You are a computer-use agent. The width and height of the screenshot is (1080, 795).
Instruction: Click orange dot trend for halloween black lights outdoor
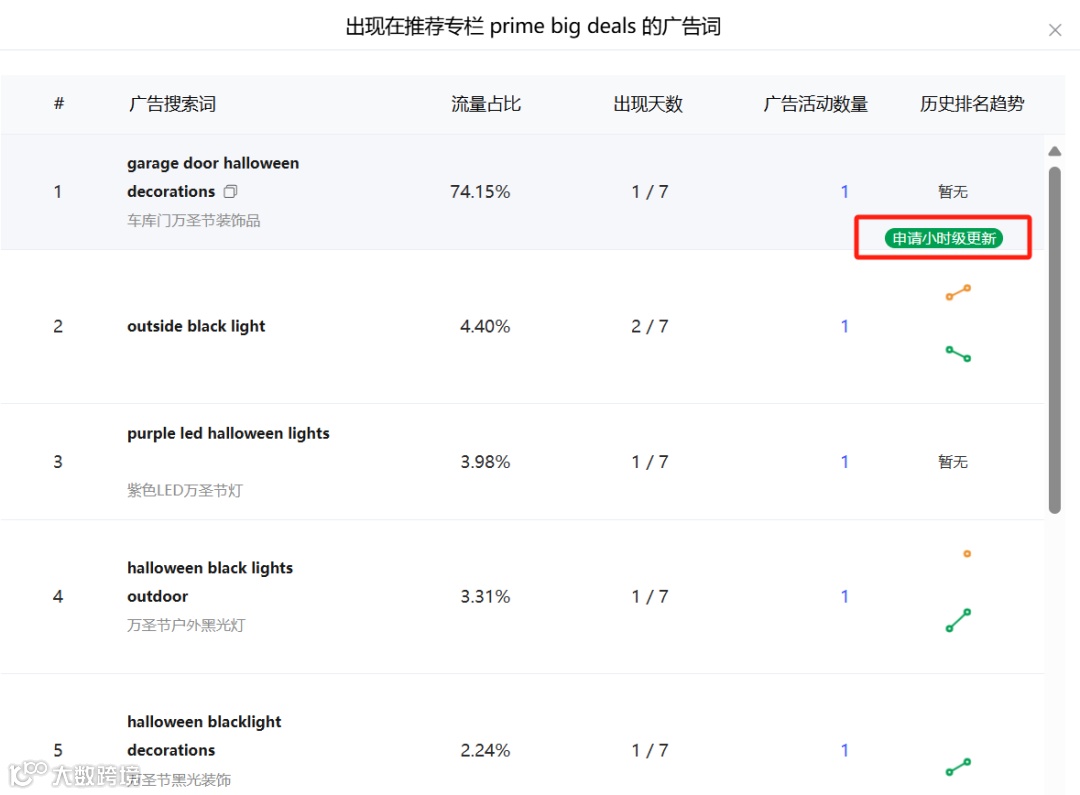pyautogui.click(x=967, y=554)
